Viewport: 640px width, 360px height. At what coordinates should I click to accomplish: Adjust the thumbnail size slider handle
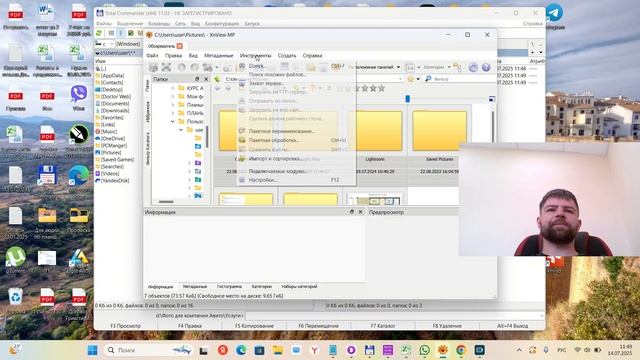click(x=407, y=99)
